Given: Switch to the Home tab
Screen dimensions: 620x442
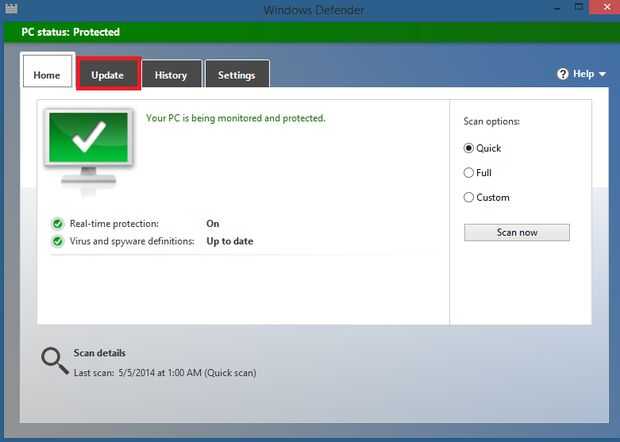Looking at the screenshot, I should pyautogui.click(x=47, y=71).
